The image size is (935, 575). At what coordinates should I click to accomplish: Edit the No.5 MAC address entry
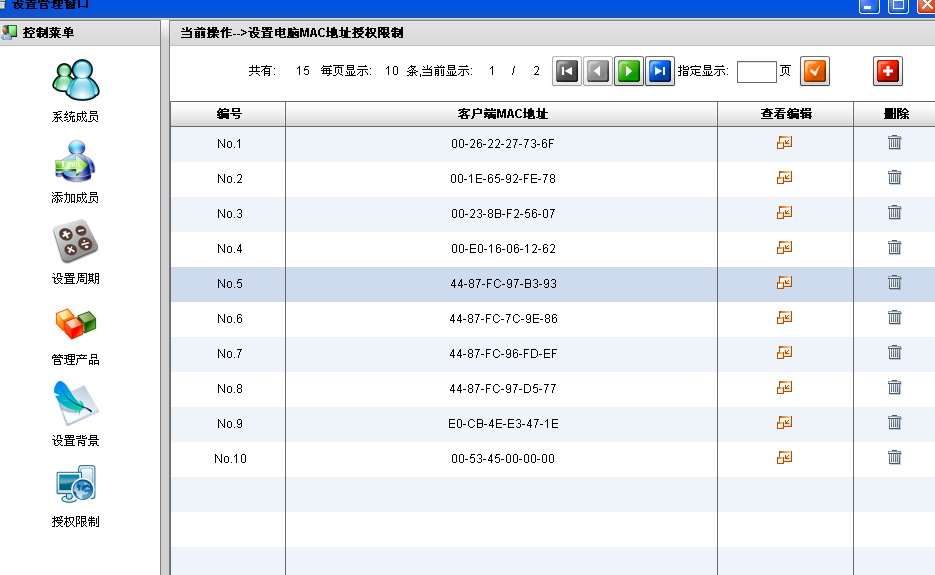click(785, 283)
